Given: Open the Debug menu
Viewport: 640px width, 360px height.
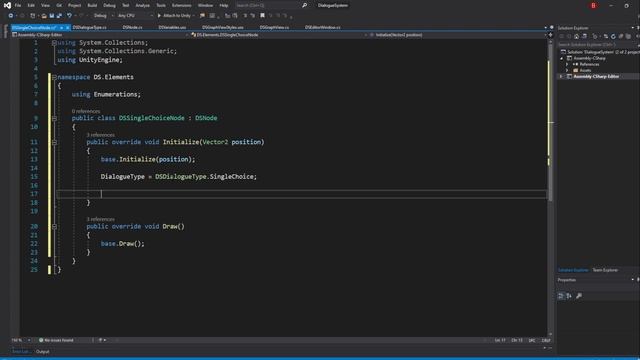Looking at the screenshot, I should 109,5.
